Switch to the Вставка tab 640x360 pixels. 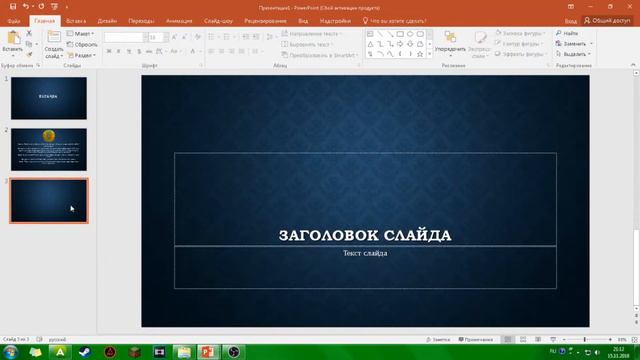76,20
